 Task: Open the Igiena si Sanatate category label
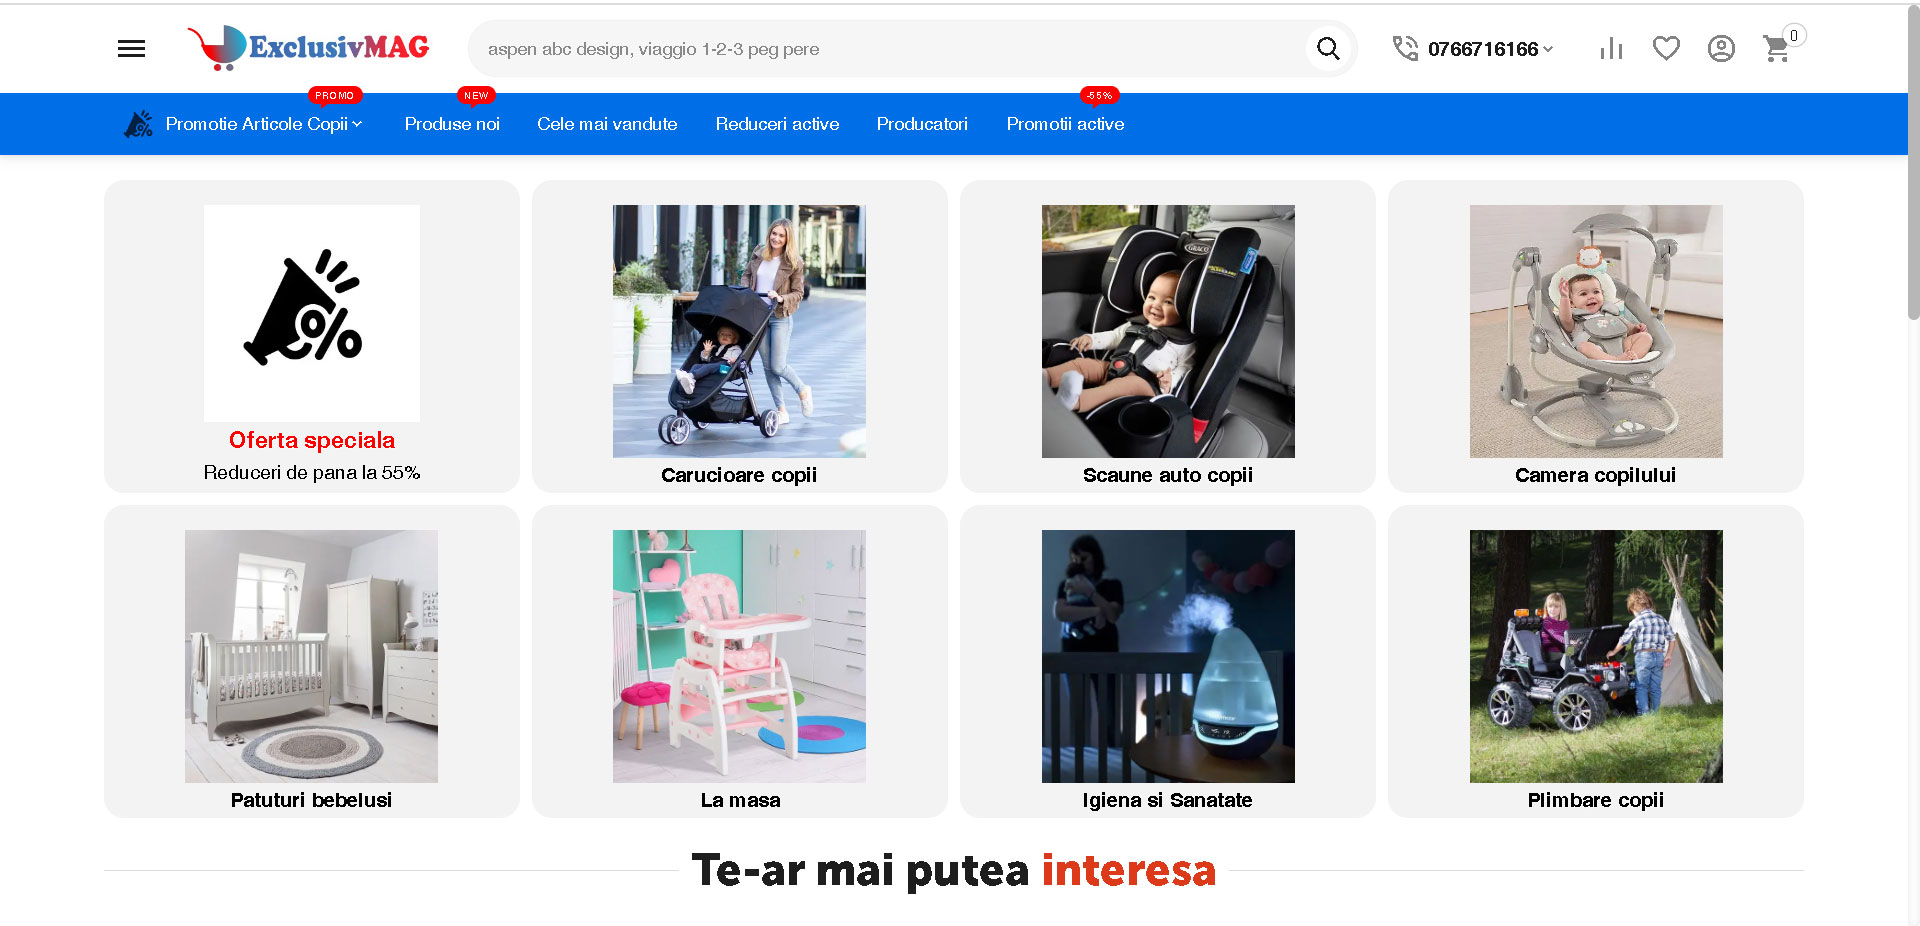(x=1168, y=800)
